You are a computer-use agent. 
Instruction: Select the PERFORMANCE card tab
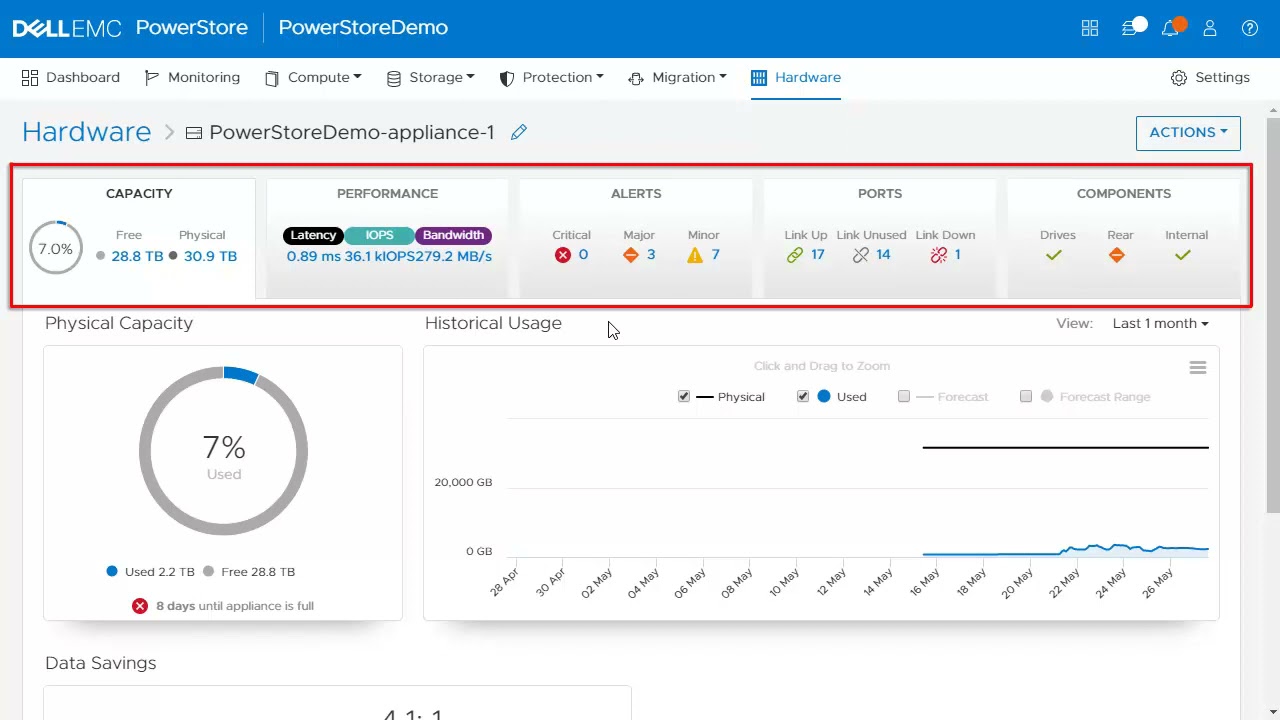(x=387, y=238)
